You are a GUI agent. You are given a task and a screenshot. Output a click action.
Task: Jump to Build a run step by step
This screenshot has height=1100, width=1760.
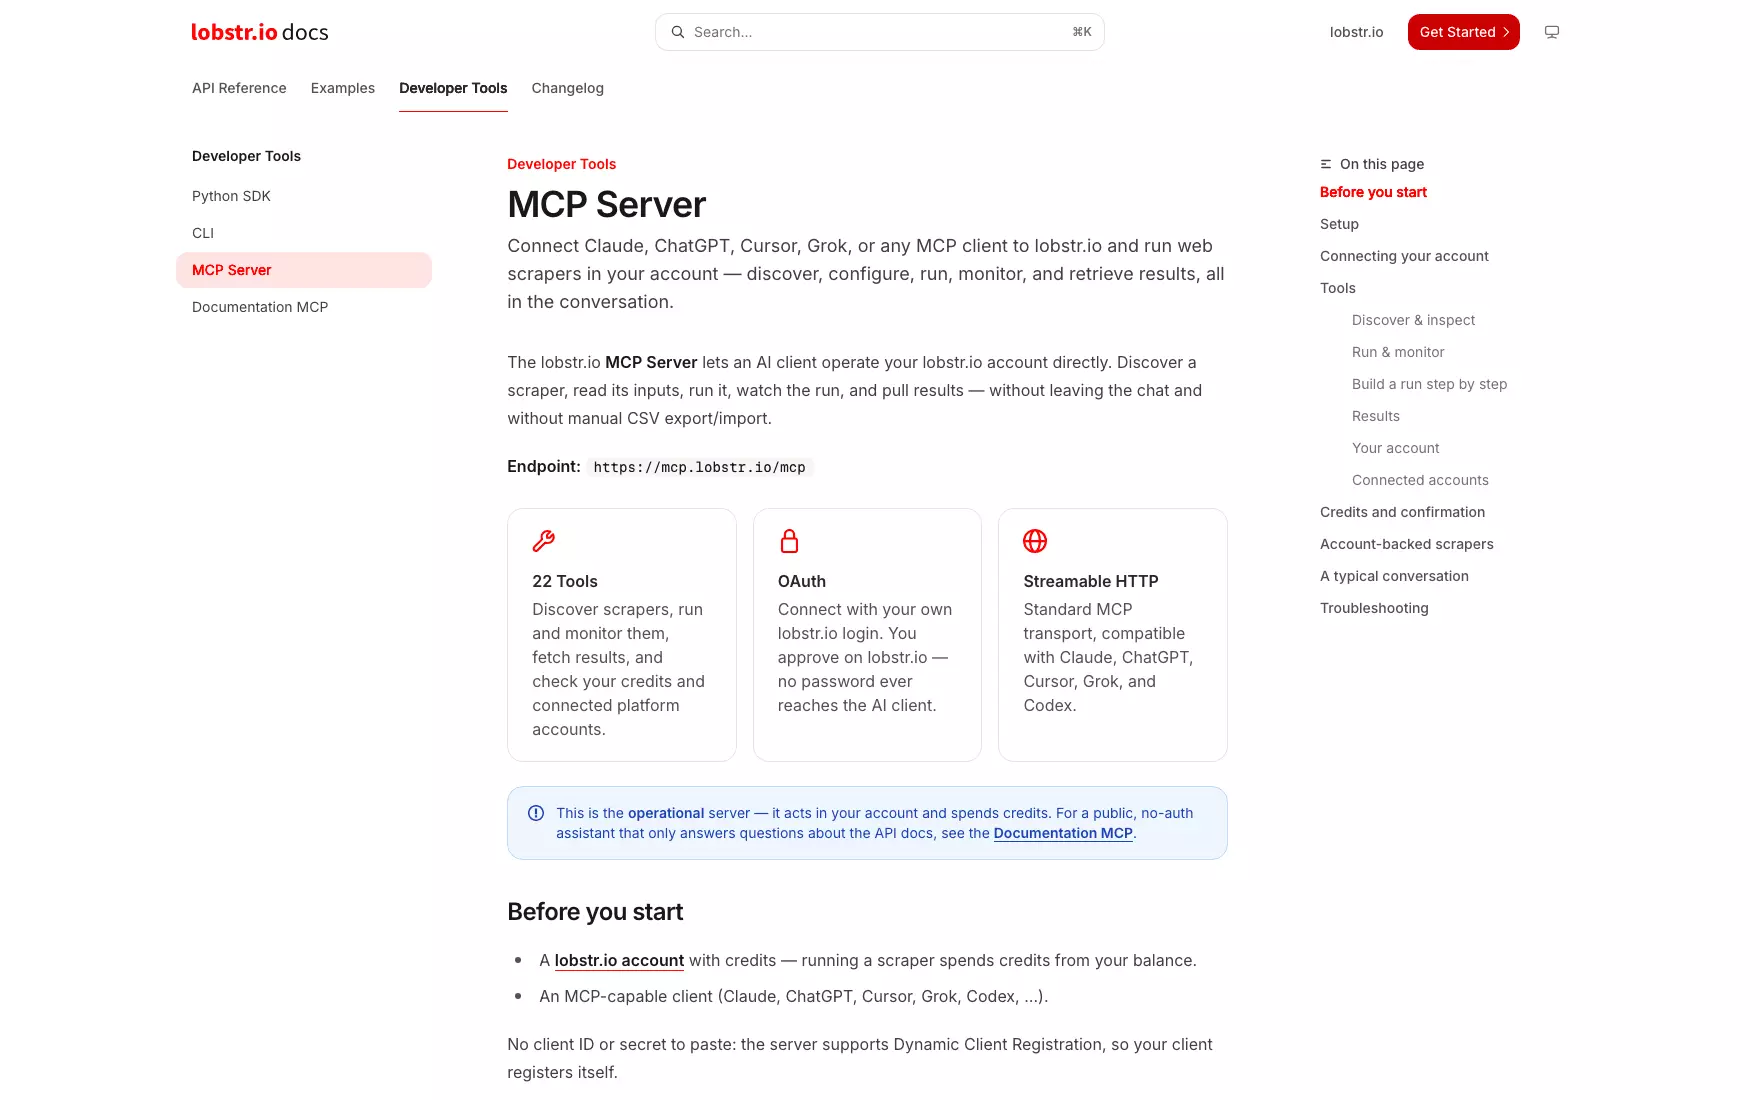pos(1429,384)
